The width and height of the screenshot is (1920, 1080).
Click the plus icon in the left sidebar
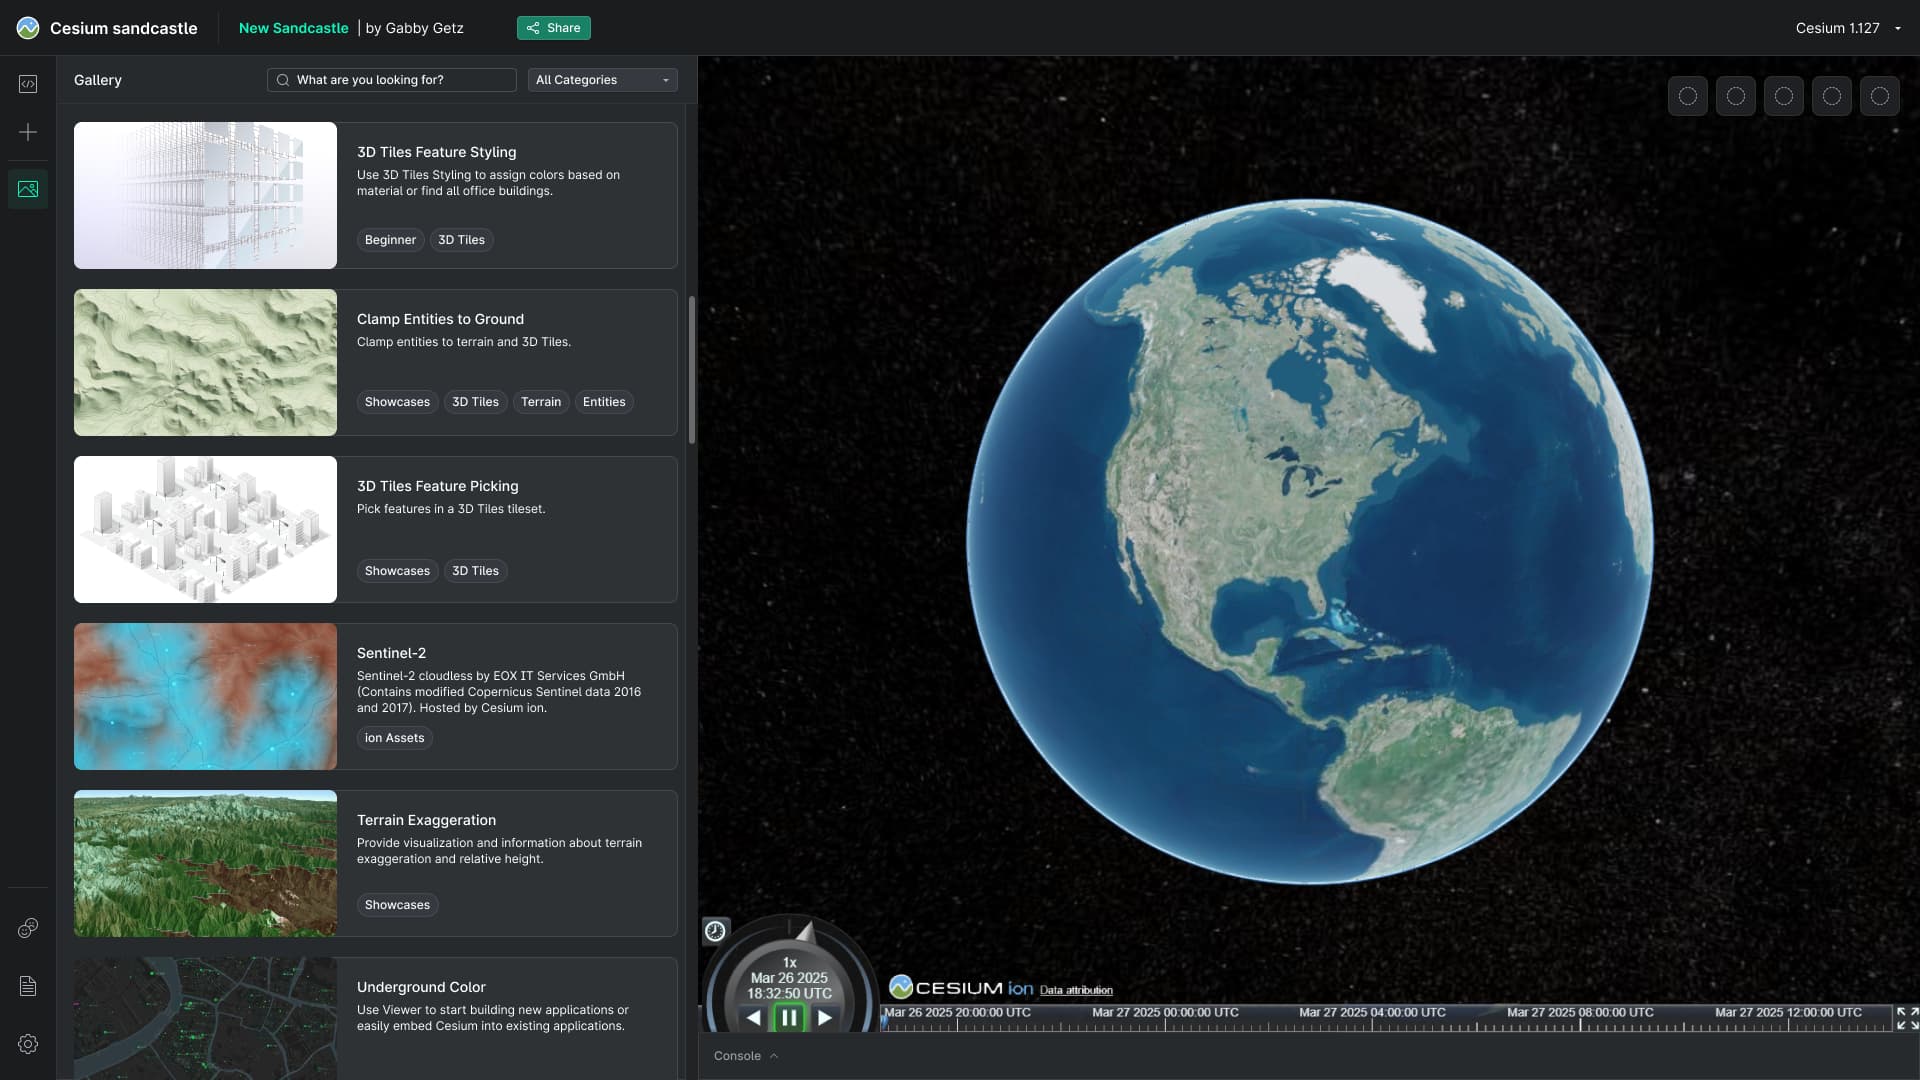coord(28,132)
